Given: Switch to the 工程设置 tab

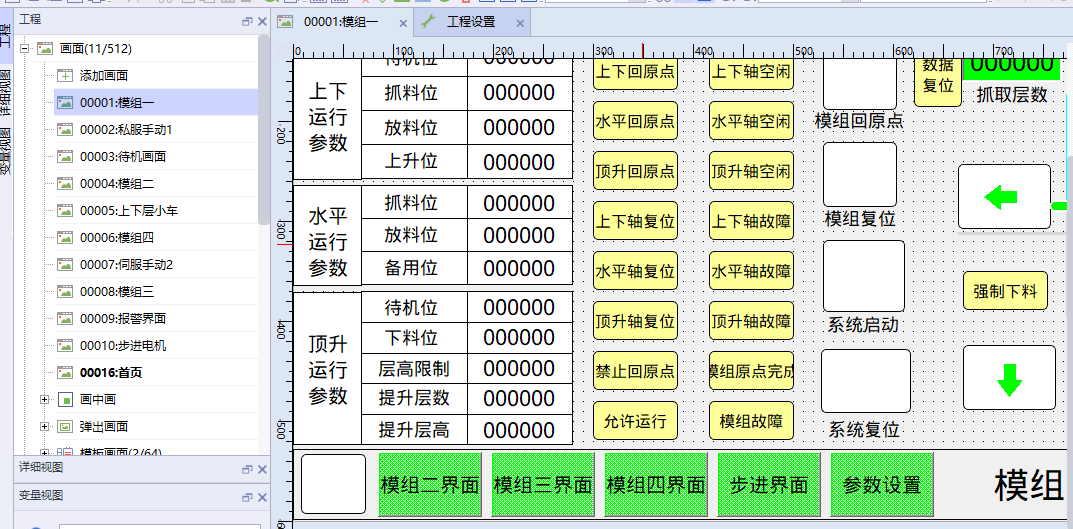Looking at the screenshot, I should pos(470,21).
